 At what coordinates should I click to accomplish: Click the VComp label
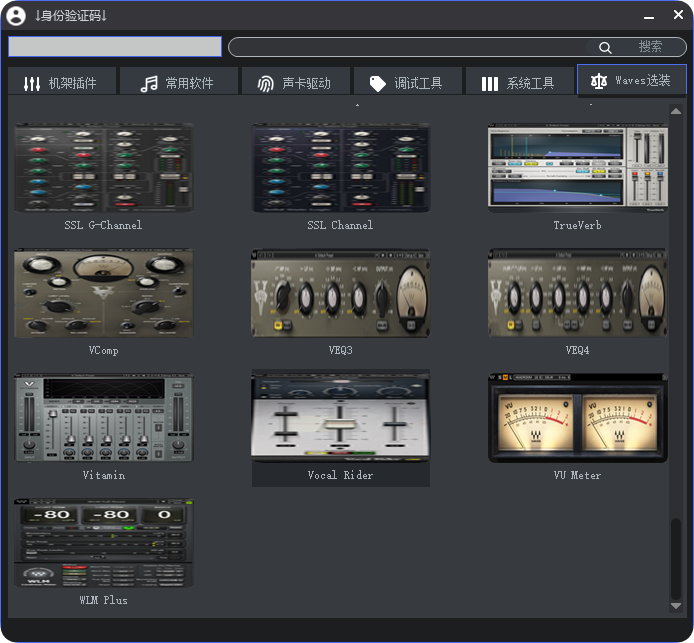tap(104, 350)
